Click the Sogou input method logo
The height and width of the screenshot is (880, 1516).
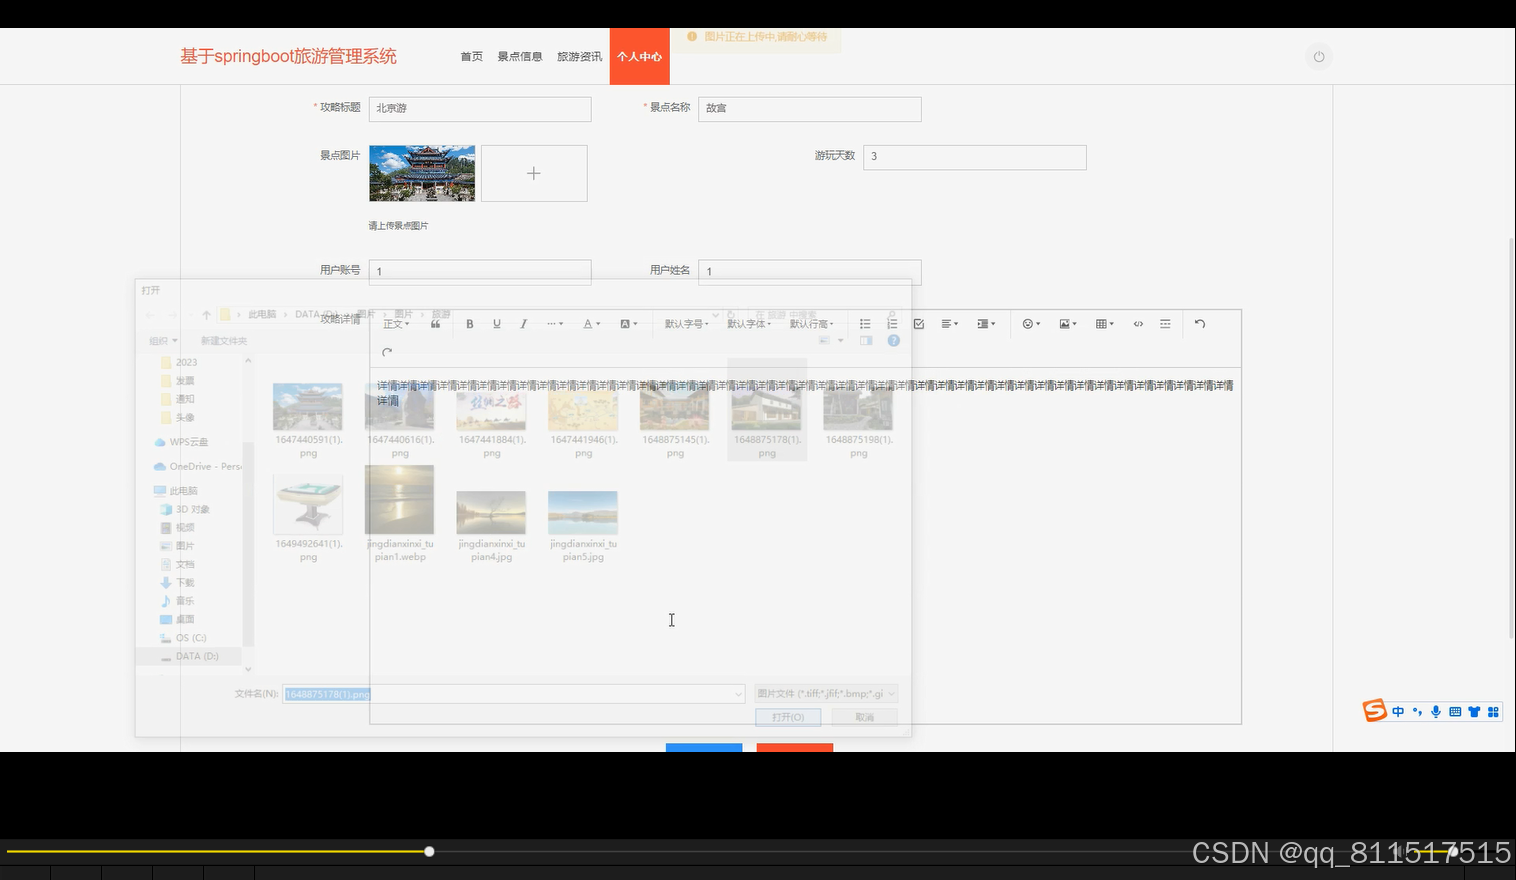[1375, 711]
